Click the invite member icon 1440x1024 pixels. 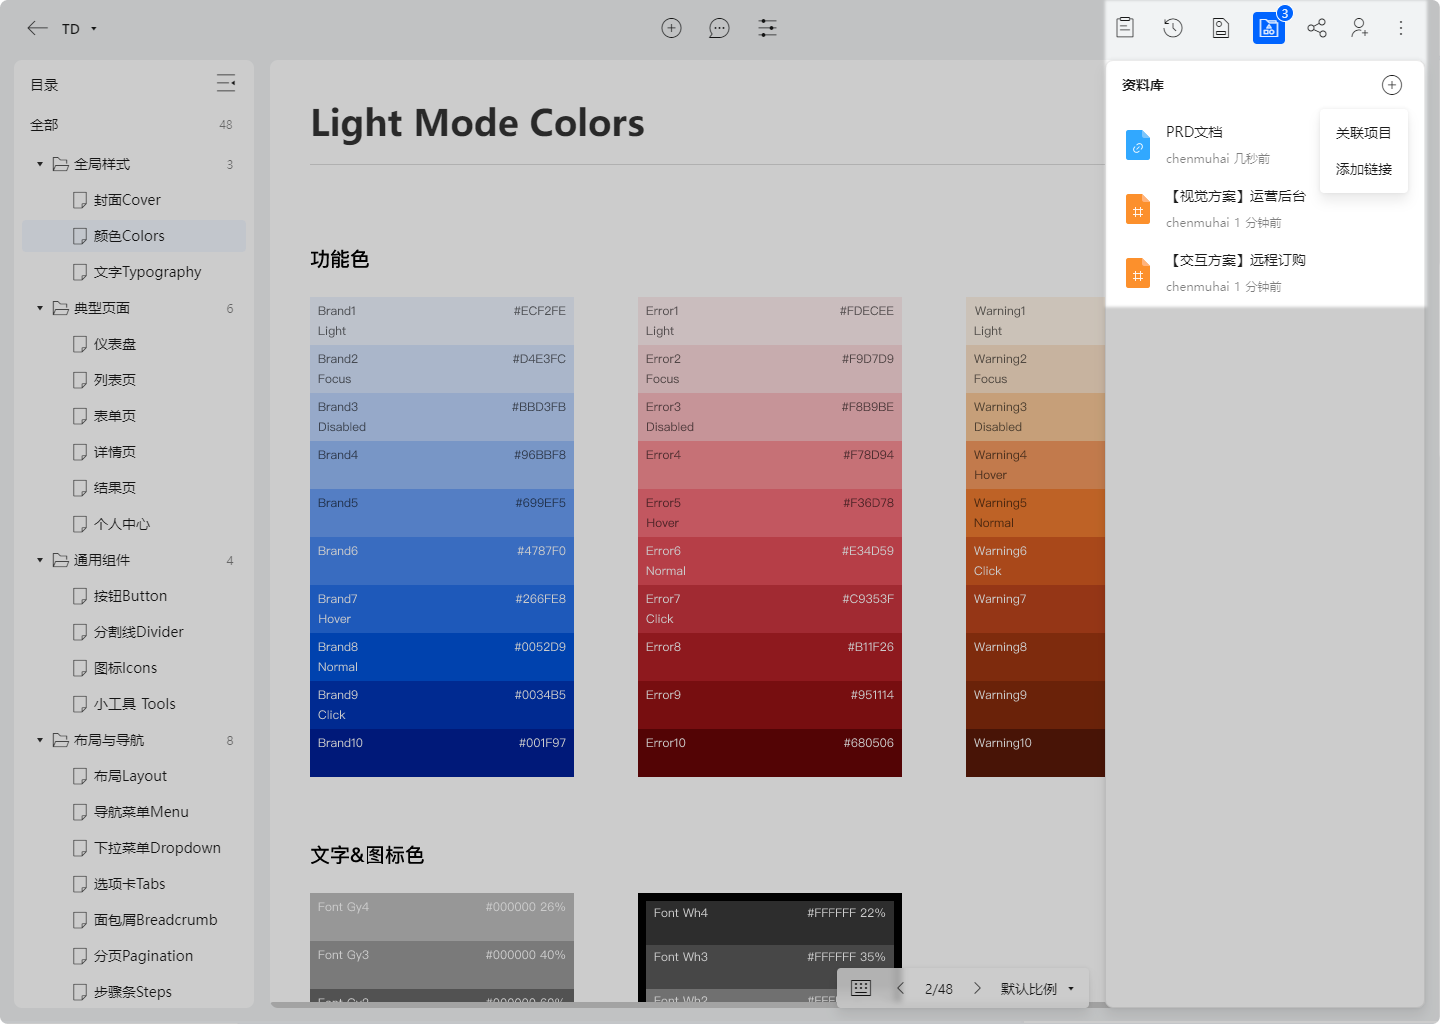coord(1359,28)
